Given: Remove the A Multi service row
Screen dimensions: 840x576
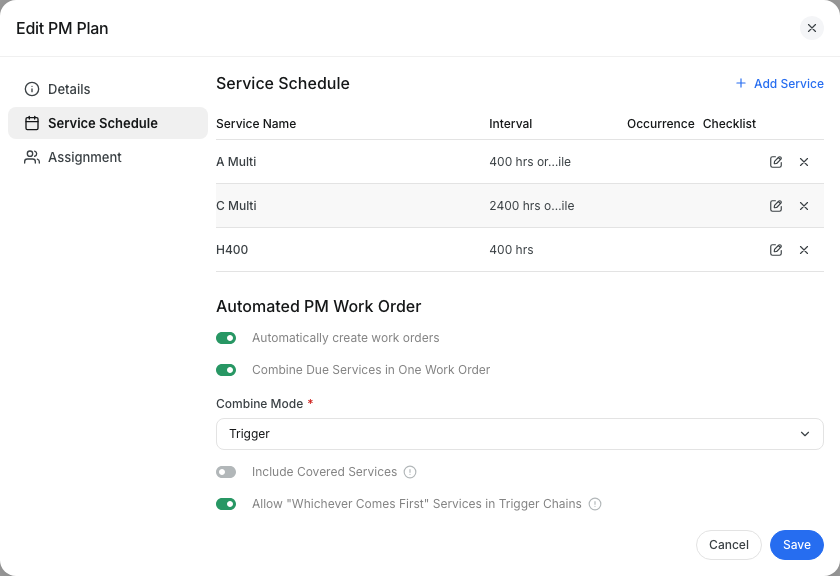Looking at the screenshot, I should click(804, 162).
